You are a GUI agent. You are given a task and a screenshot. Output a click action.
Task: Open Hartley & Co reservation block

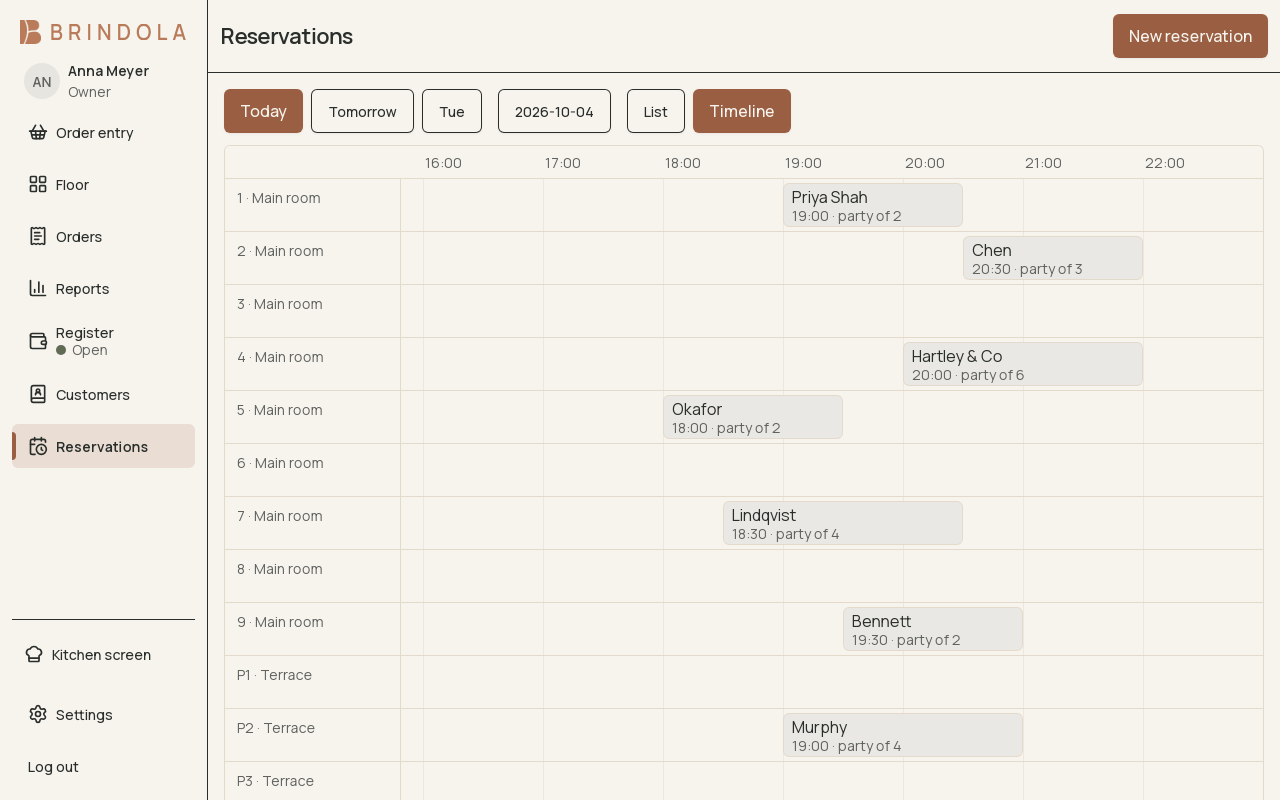[x=1023, y=364]
